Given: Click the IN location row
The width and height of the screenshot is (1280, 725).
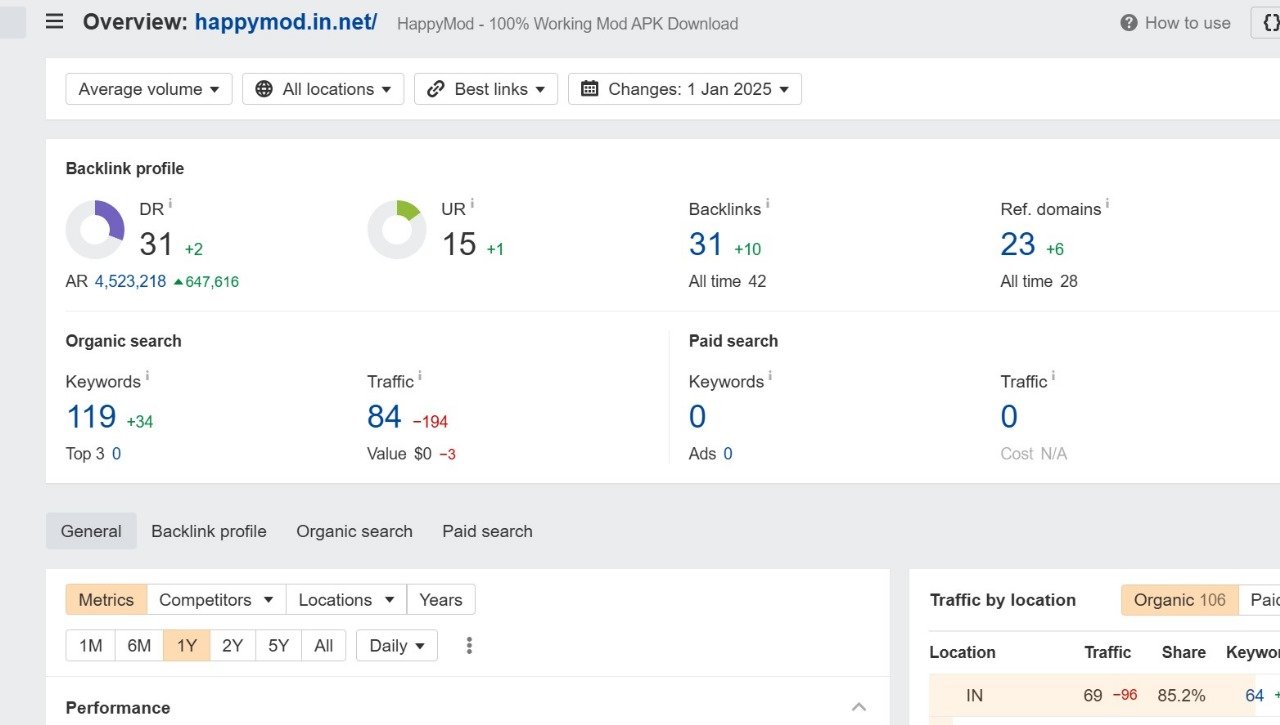Looking at the screenshot, I should point(1104,695).
